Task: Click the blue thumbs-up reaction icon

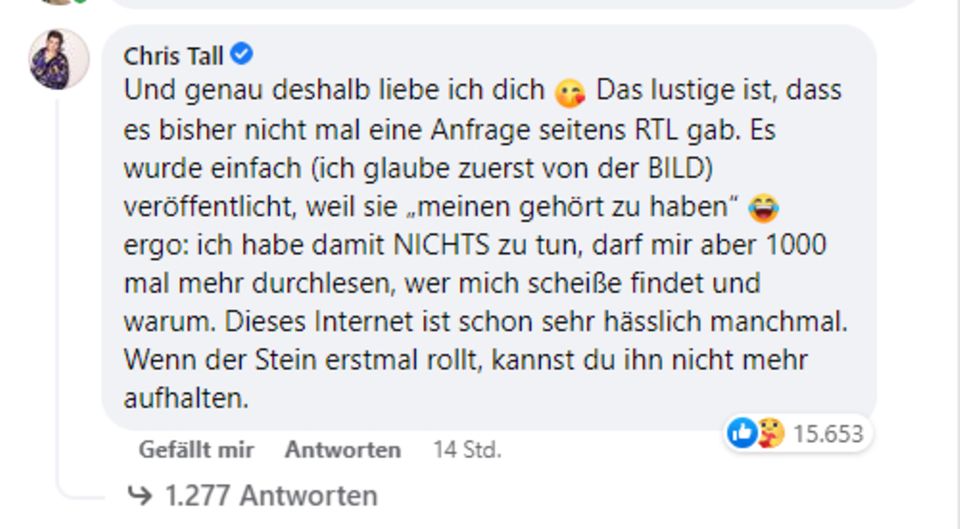Action: (x=742, y=433)
